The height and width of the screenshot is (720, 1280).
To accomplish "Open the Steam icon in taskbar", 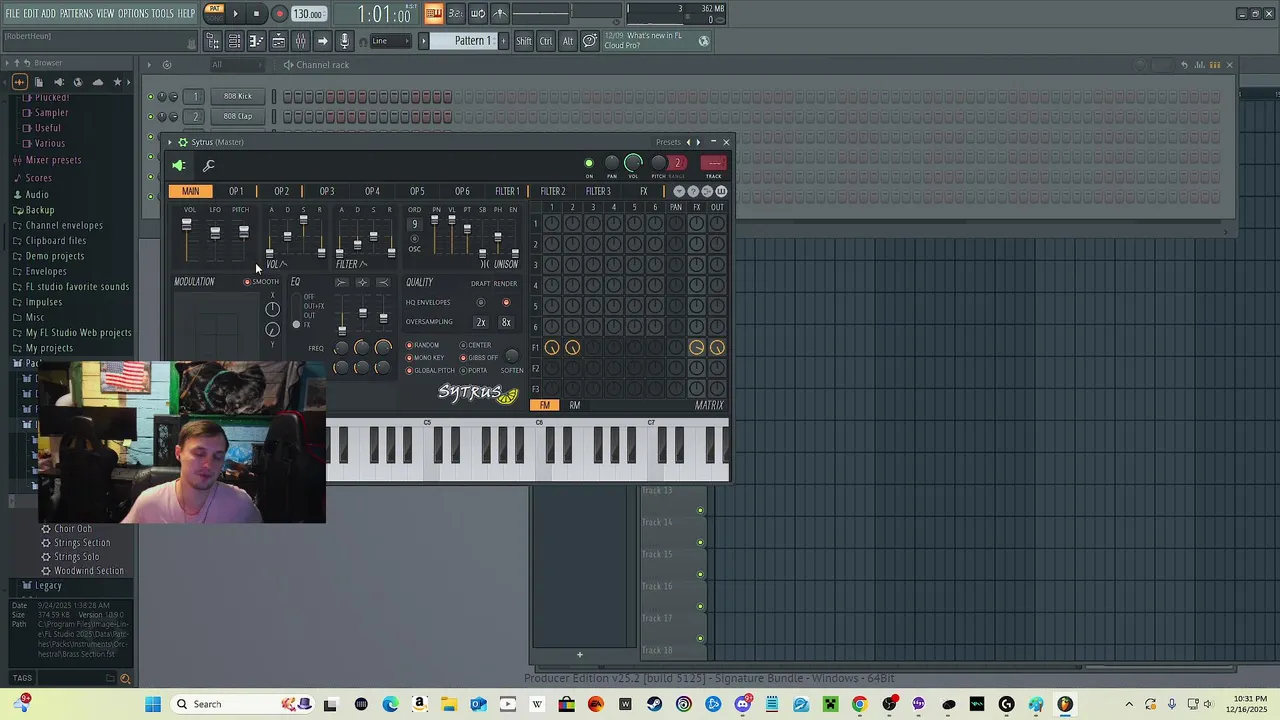I will pyautogui.click(x=655, y=704).
